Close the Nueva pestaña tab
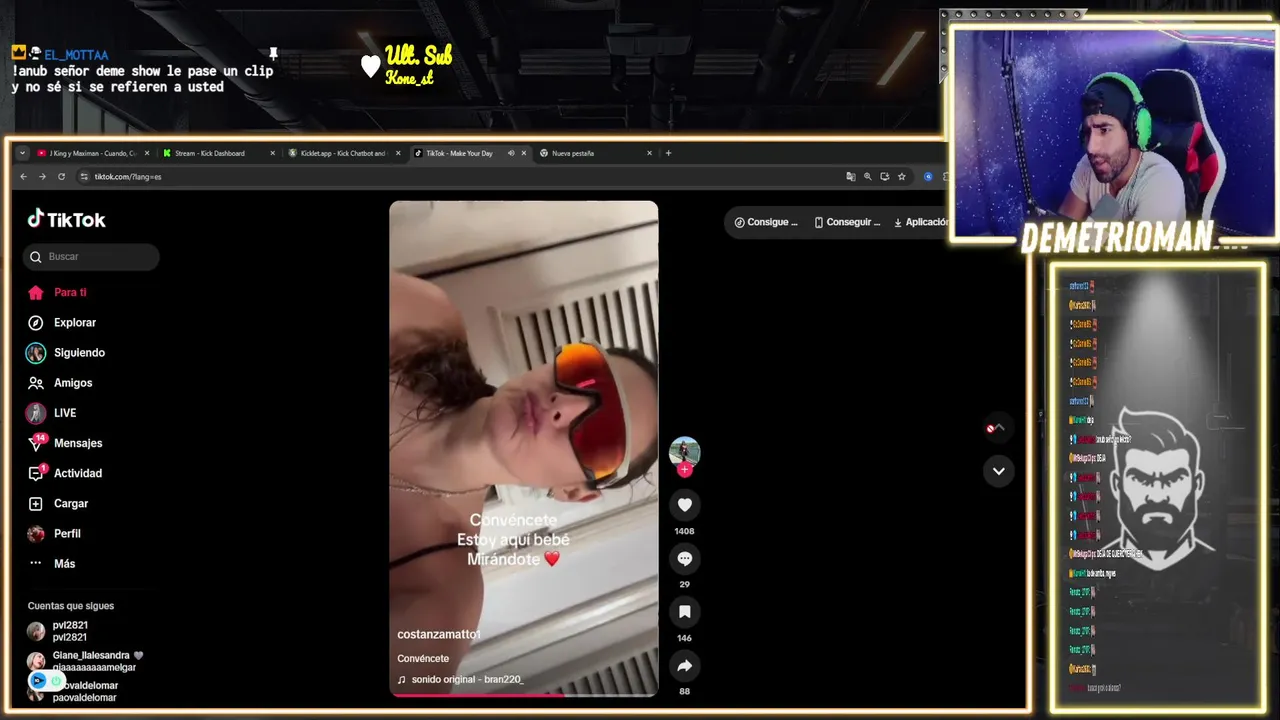1280x720 pixels. [649, 153]
